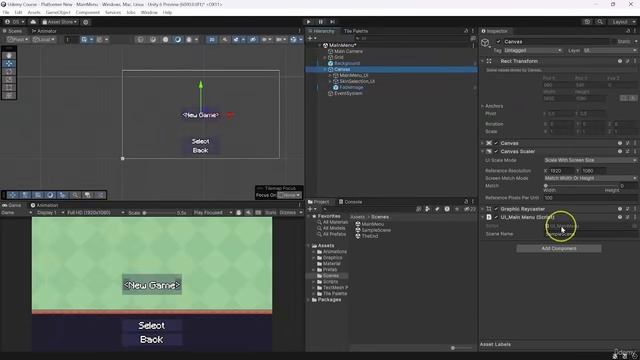Click the Rect Transform component icon
The image size is (640, 360).
click(489, 61)
